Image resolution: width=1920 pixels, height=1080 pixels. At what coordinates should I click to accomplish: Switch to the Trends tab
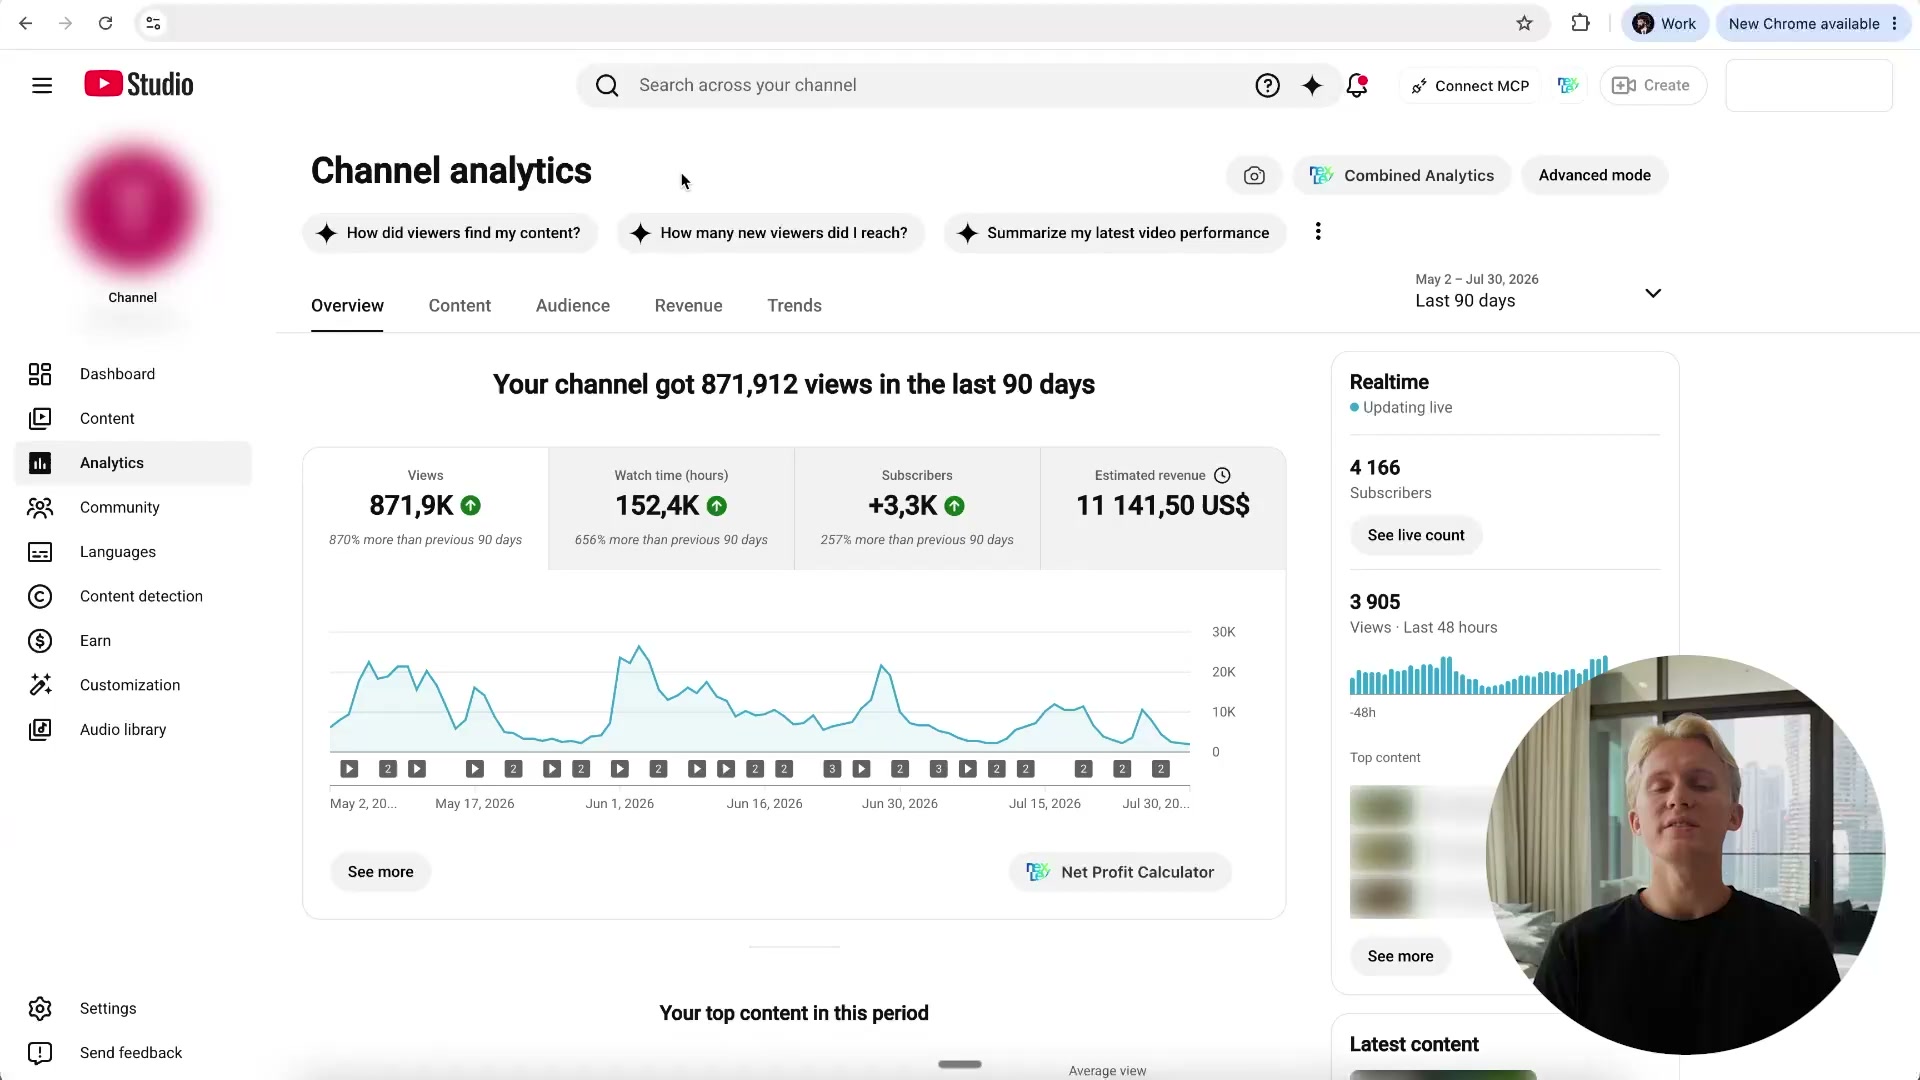tap(795, 306)
